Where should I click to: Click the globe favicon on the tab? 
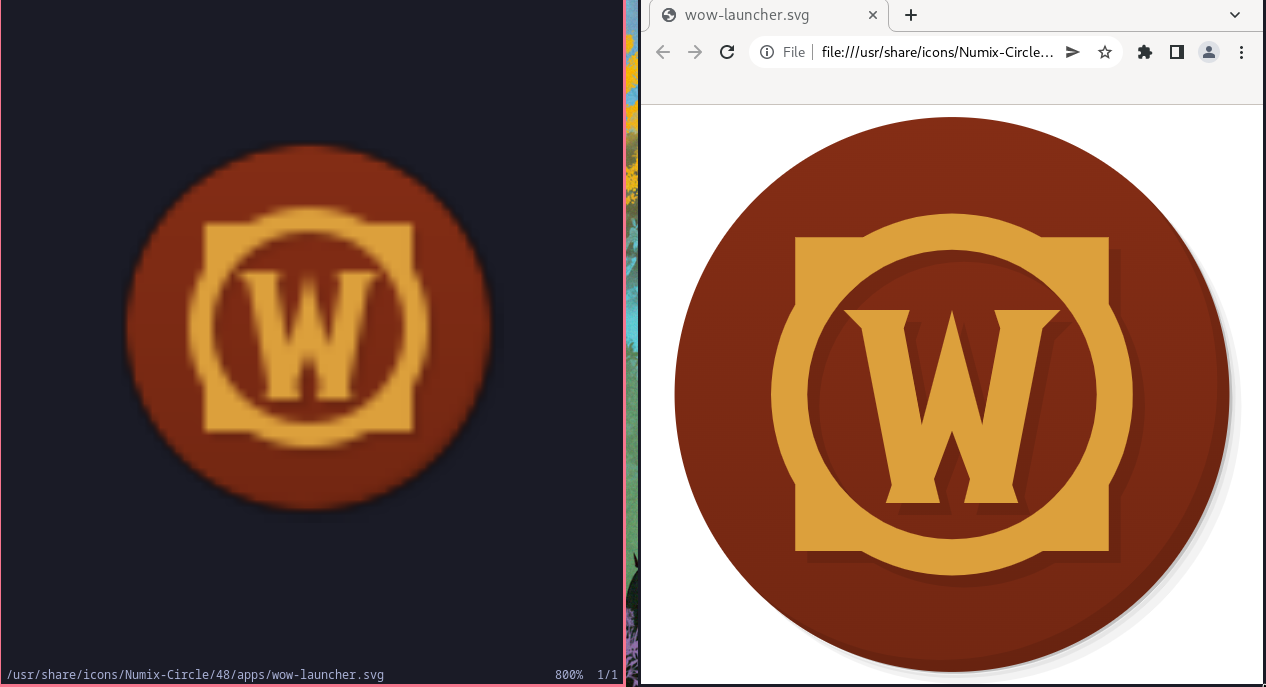click(669, 15)
